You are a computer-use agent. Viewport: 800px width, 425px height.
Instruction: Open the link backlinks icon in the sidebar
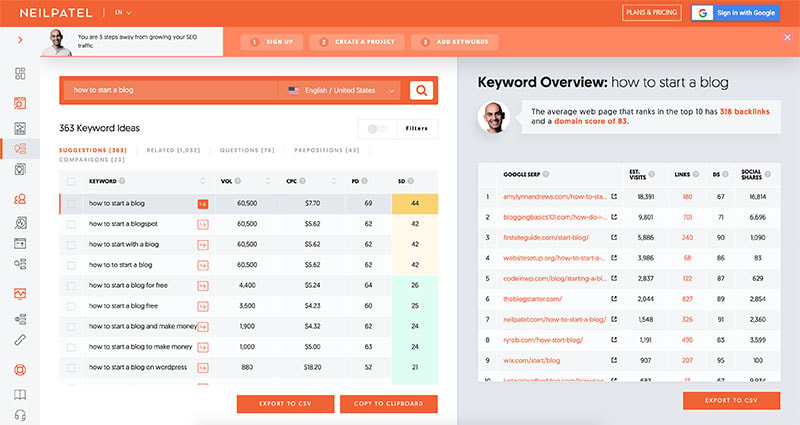click(x=20, y=340)
